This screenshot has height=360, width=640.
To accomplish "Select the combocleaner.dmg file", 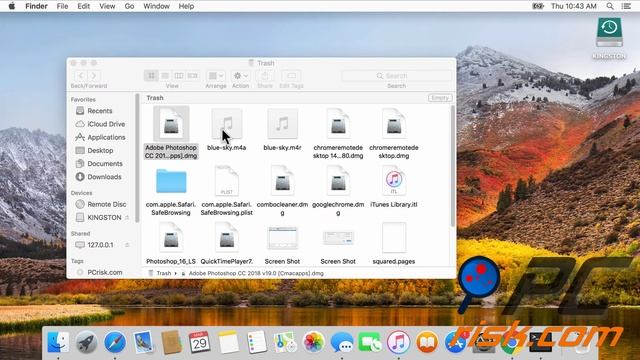I will (x=282, y=181).
